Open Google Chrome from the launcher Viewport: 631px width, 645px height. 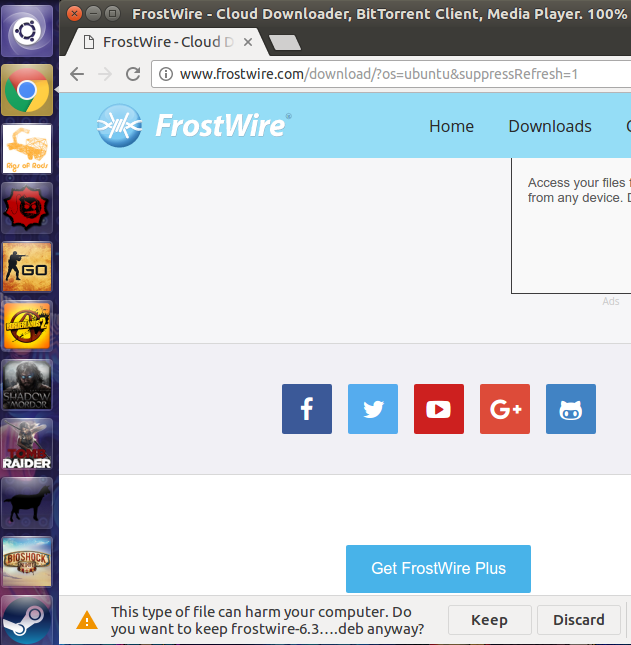[x=27, y=90]
